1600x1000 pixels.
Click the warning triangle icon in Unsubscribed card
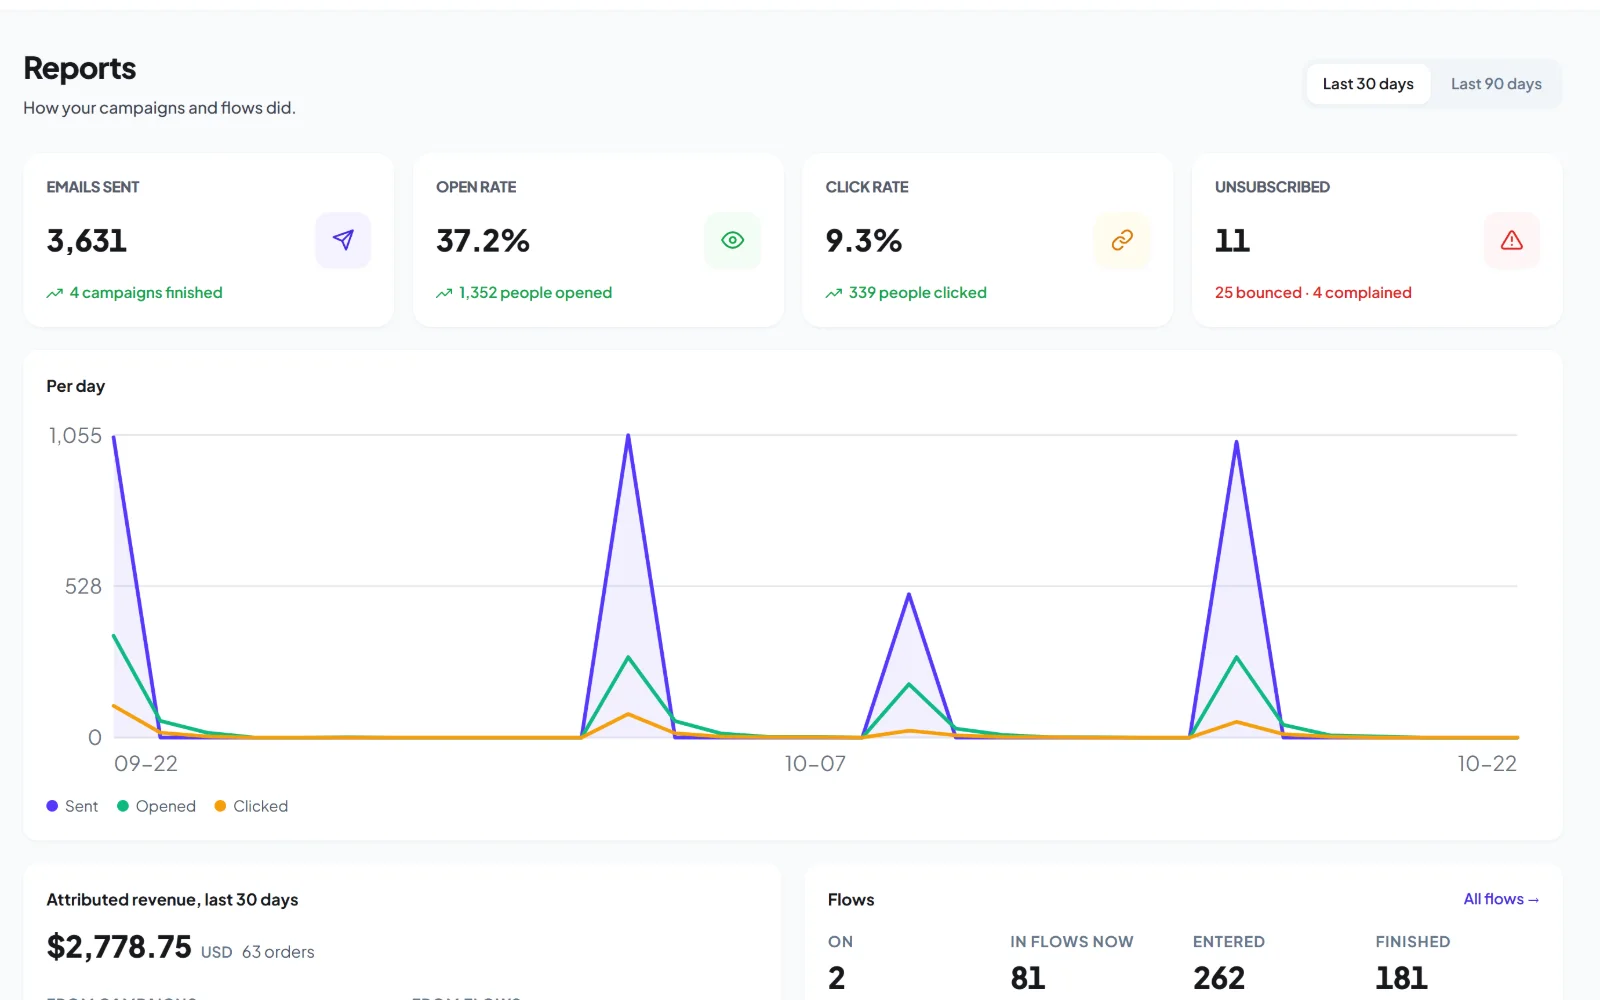click(1511, 240)
